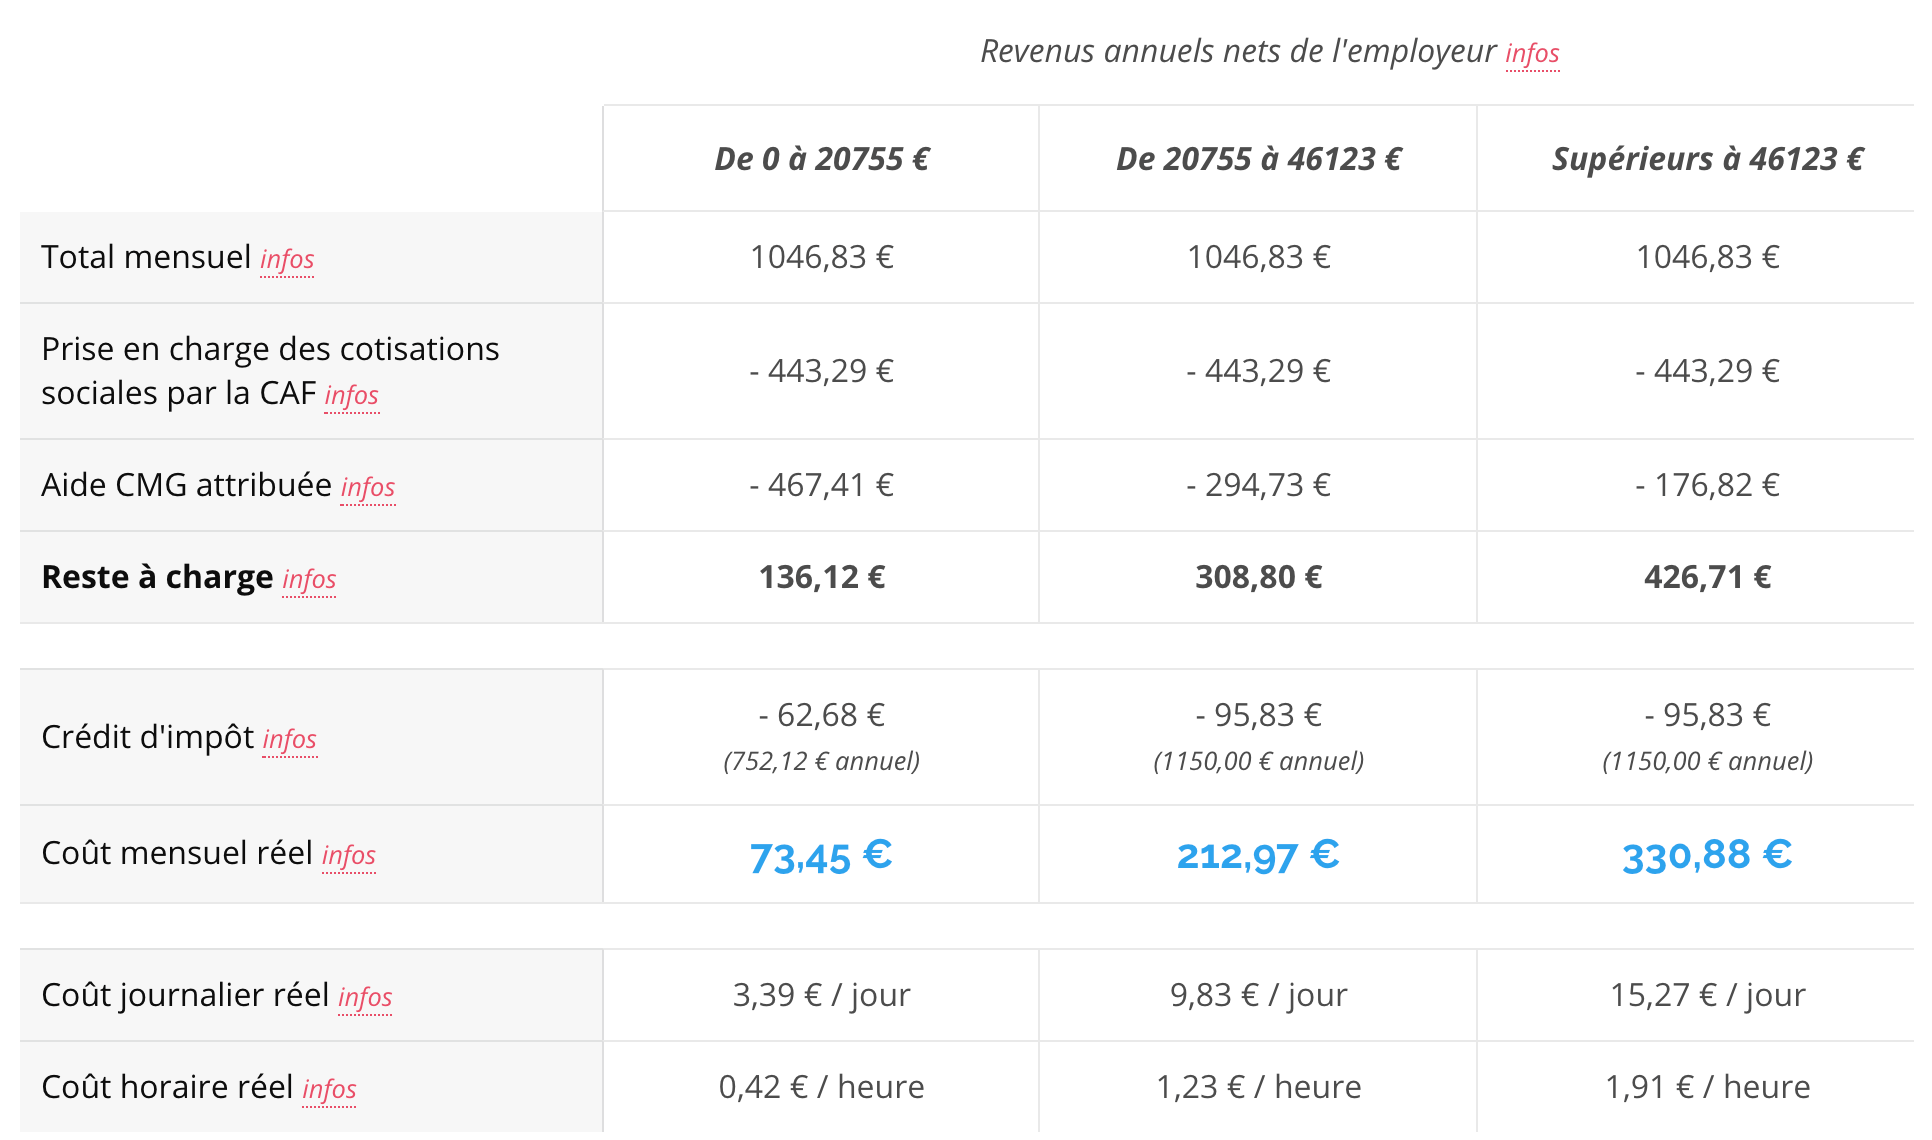
Task: Select the Supérieurs à 46123 € header
Action: 1707,159
